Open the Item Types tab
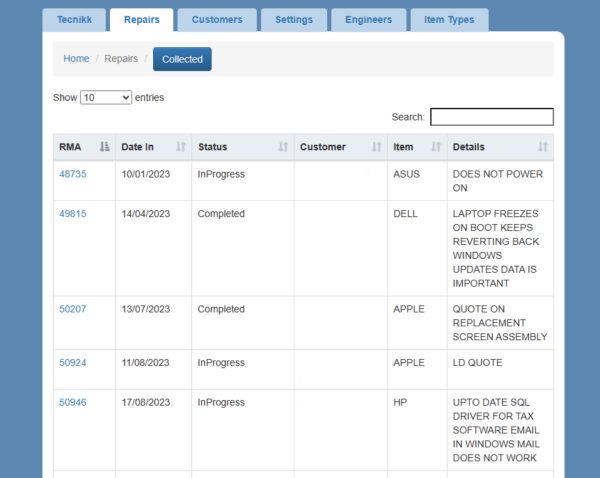This screenshot has width=600, height=478. pos(449,20)
